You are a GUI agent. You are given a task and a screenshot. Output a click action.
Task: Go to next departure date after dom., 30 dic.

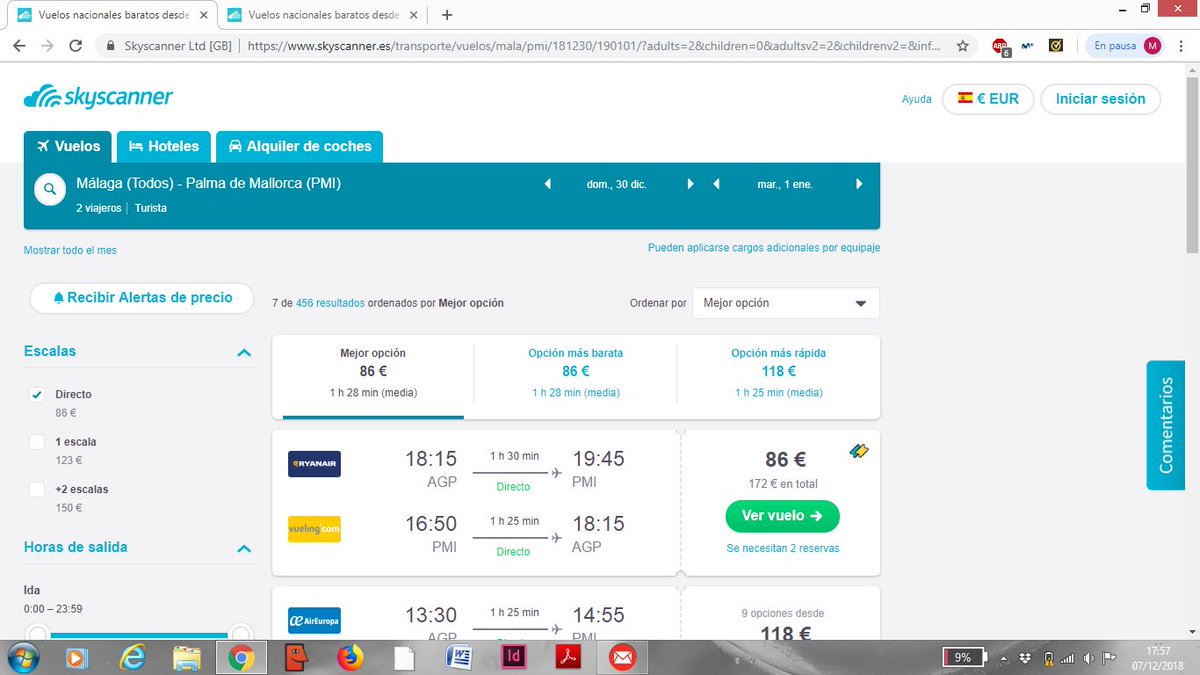(690, 184)
